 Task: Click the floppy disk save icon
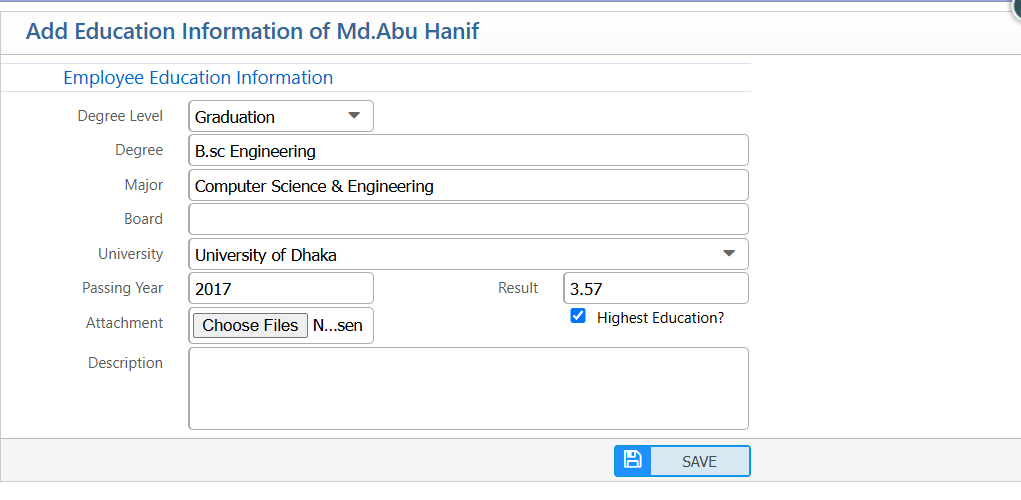point(632,460)
